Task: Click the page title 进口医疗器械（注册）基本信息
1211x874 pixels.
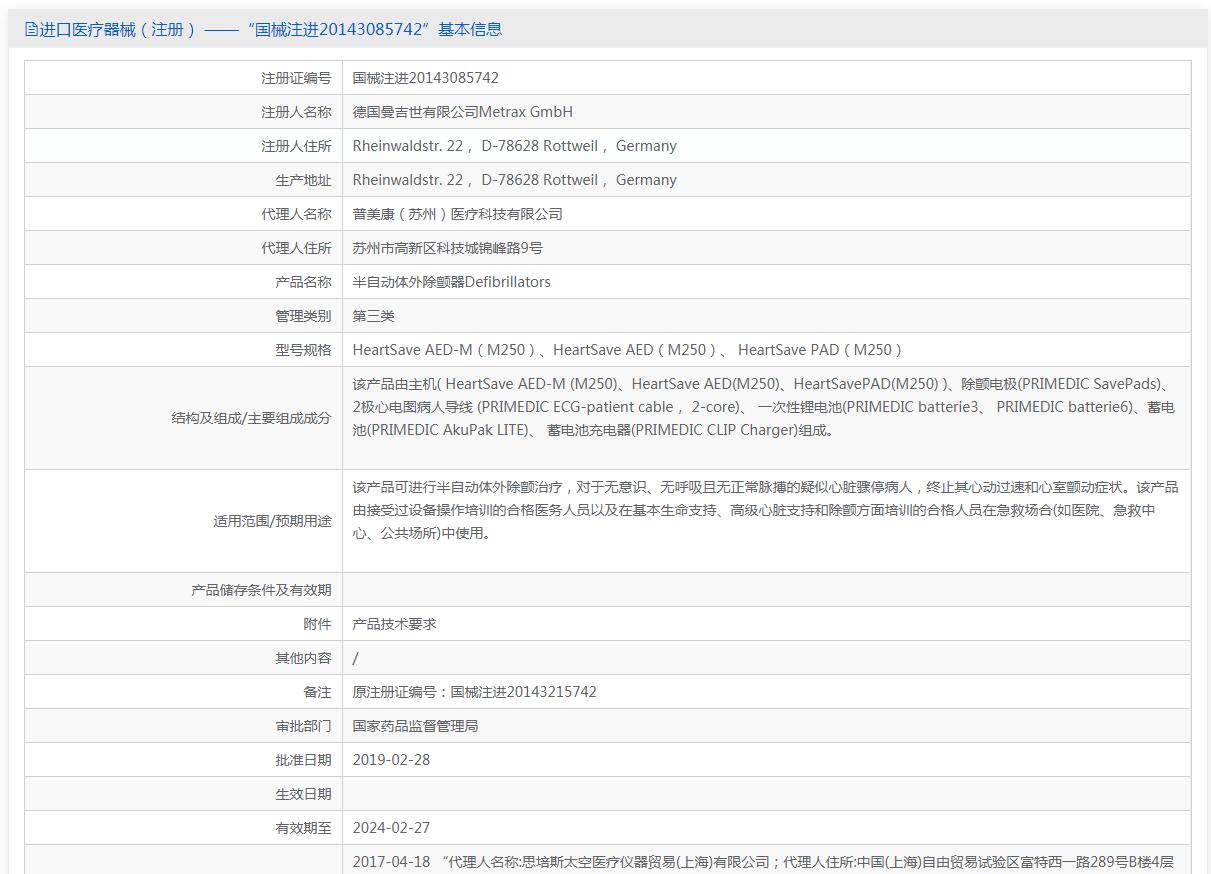Action: [270, 30]
